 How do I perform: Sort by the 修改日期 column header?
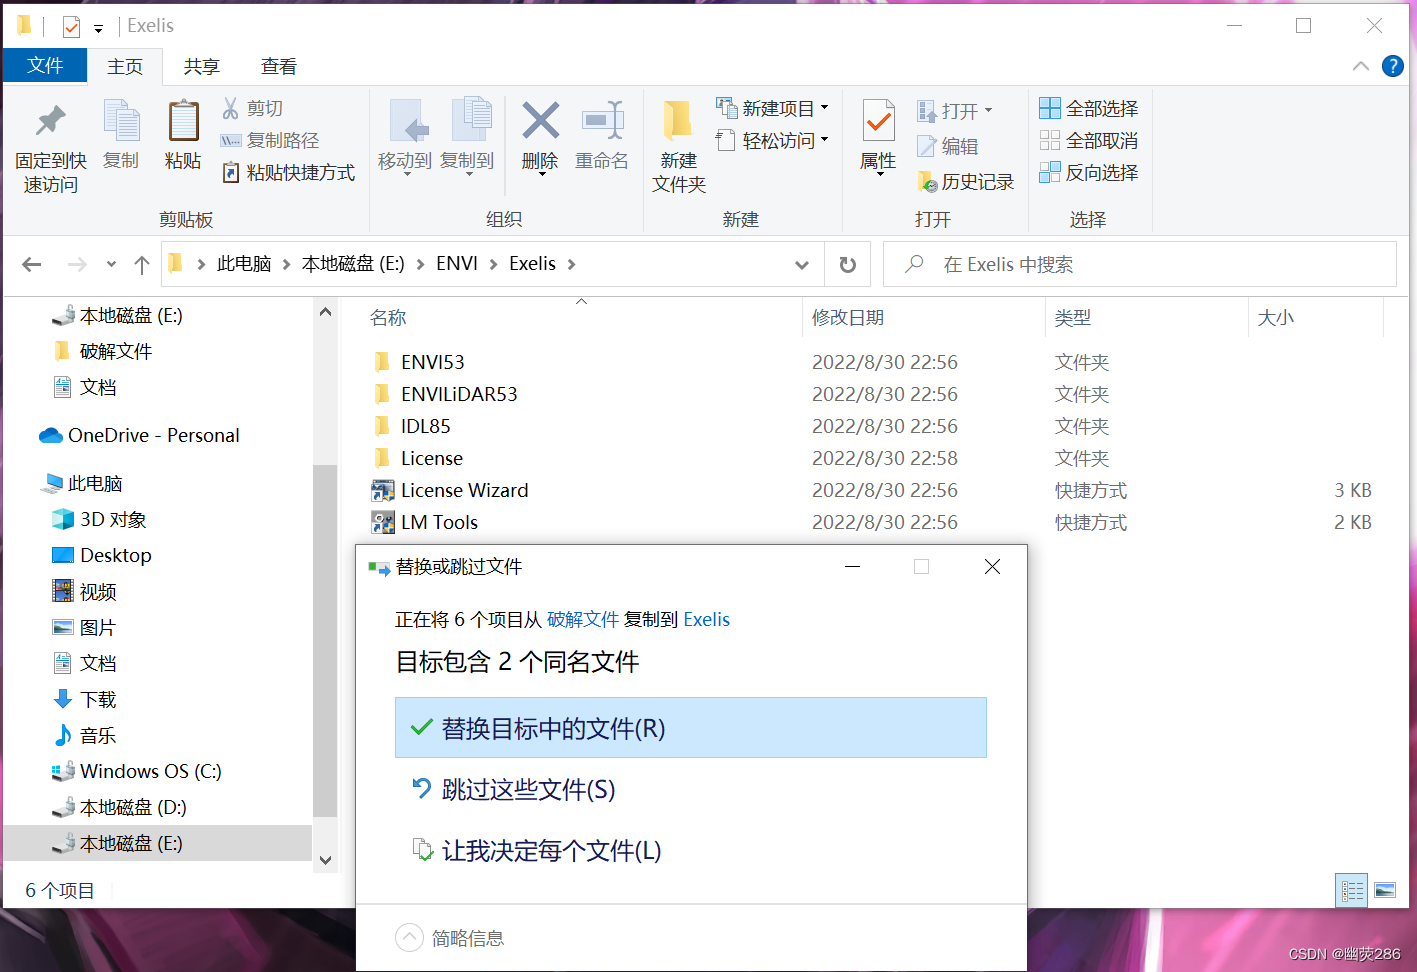tap(848, 318)
